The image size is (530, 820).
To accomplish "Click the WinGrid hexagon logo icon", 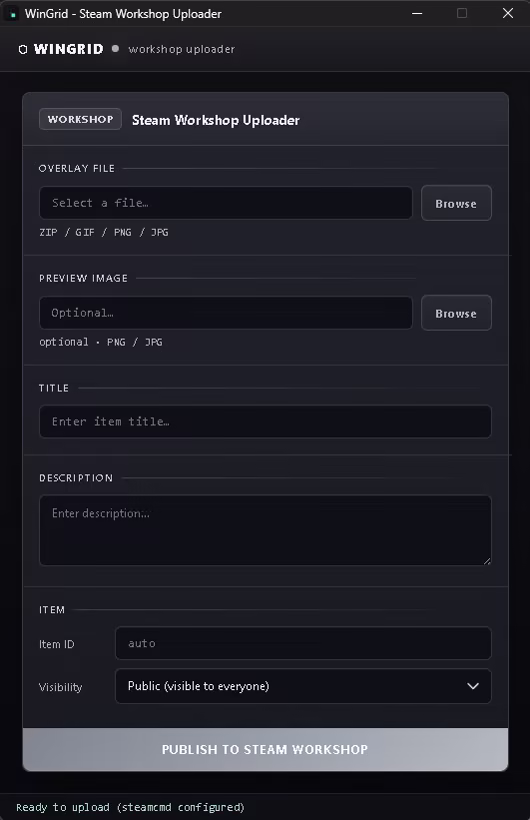I will pos(22,49).
